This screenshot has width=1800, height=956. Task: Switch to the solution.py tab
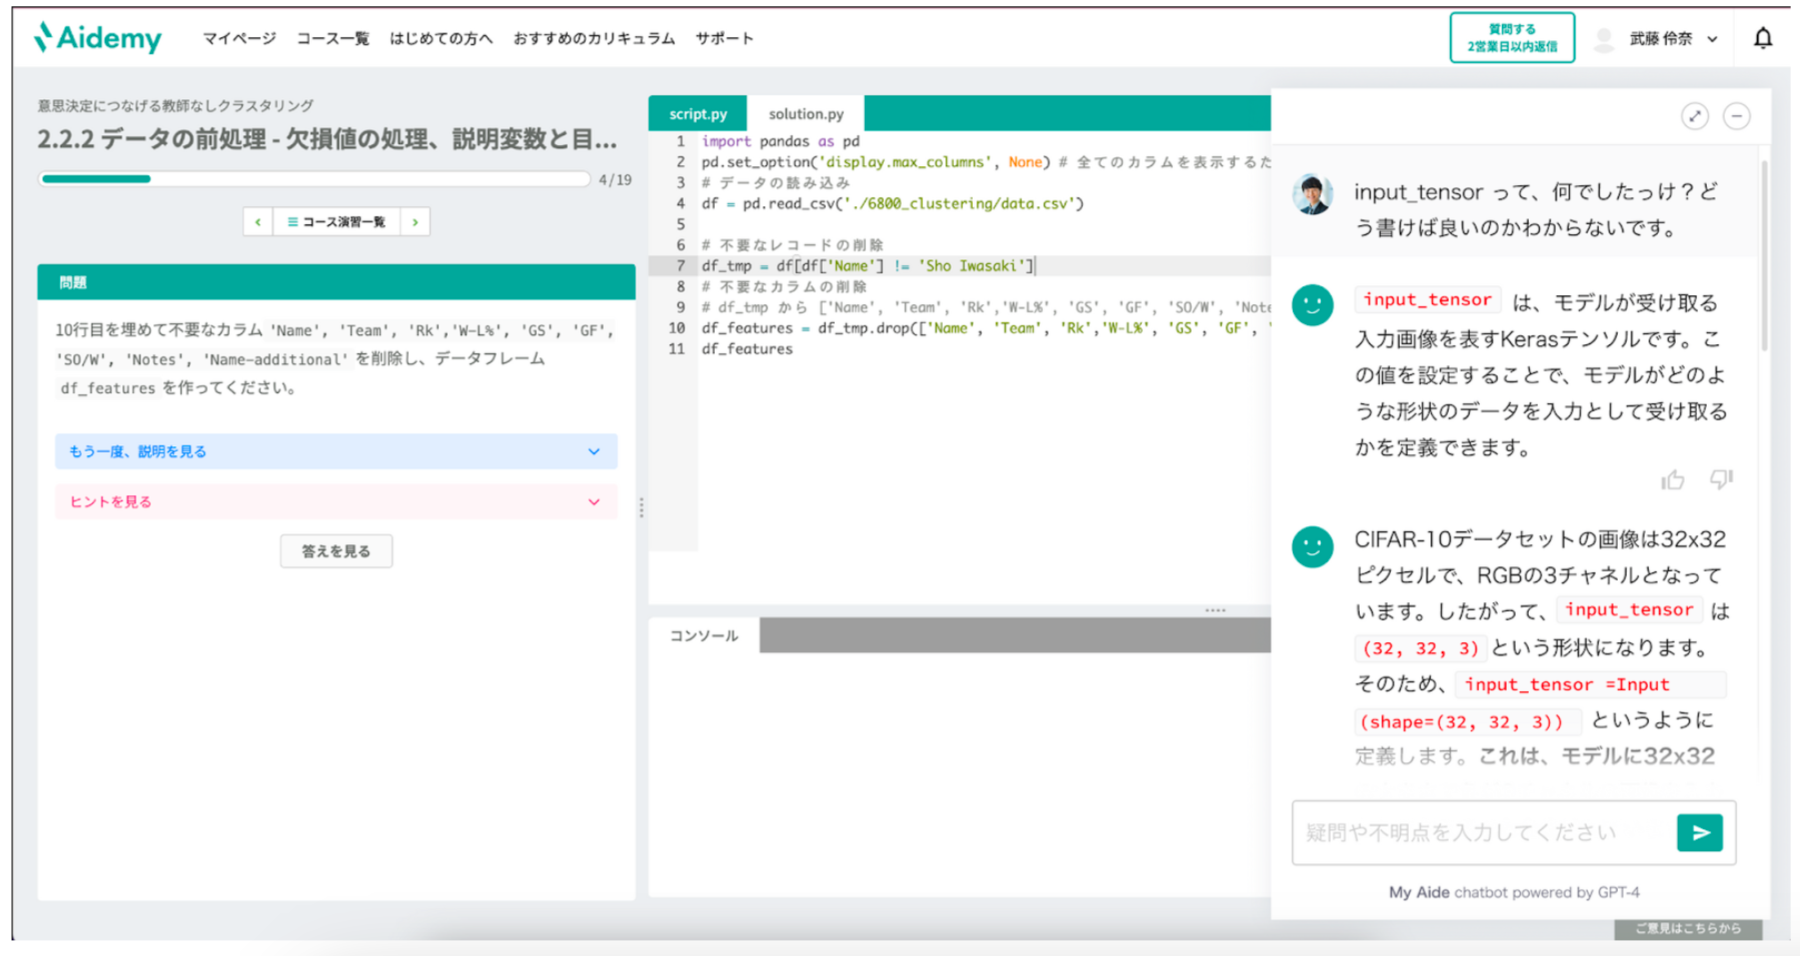[x=805, y=113]
